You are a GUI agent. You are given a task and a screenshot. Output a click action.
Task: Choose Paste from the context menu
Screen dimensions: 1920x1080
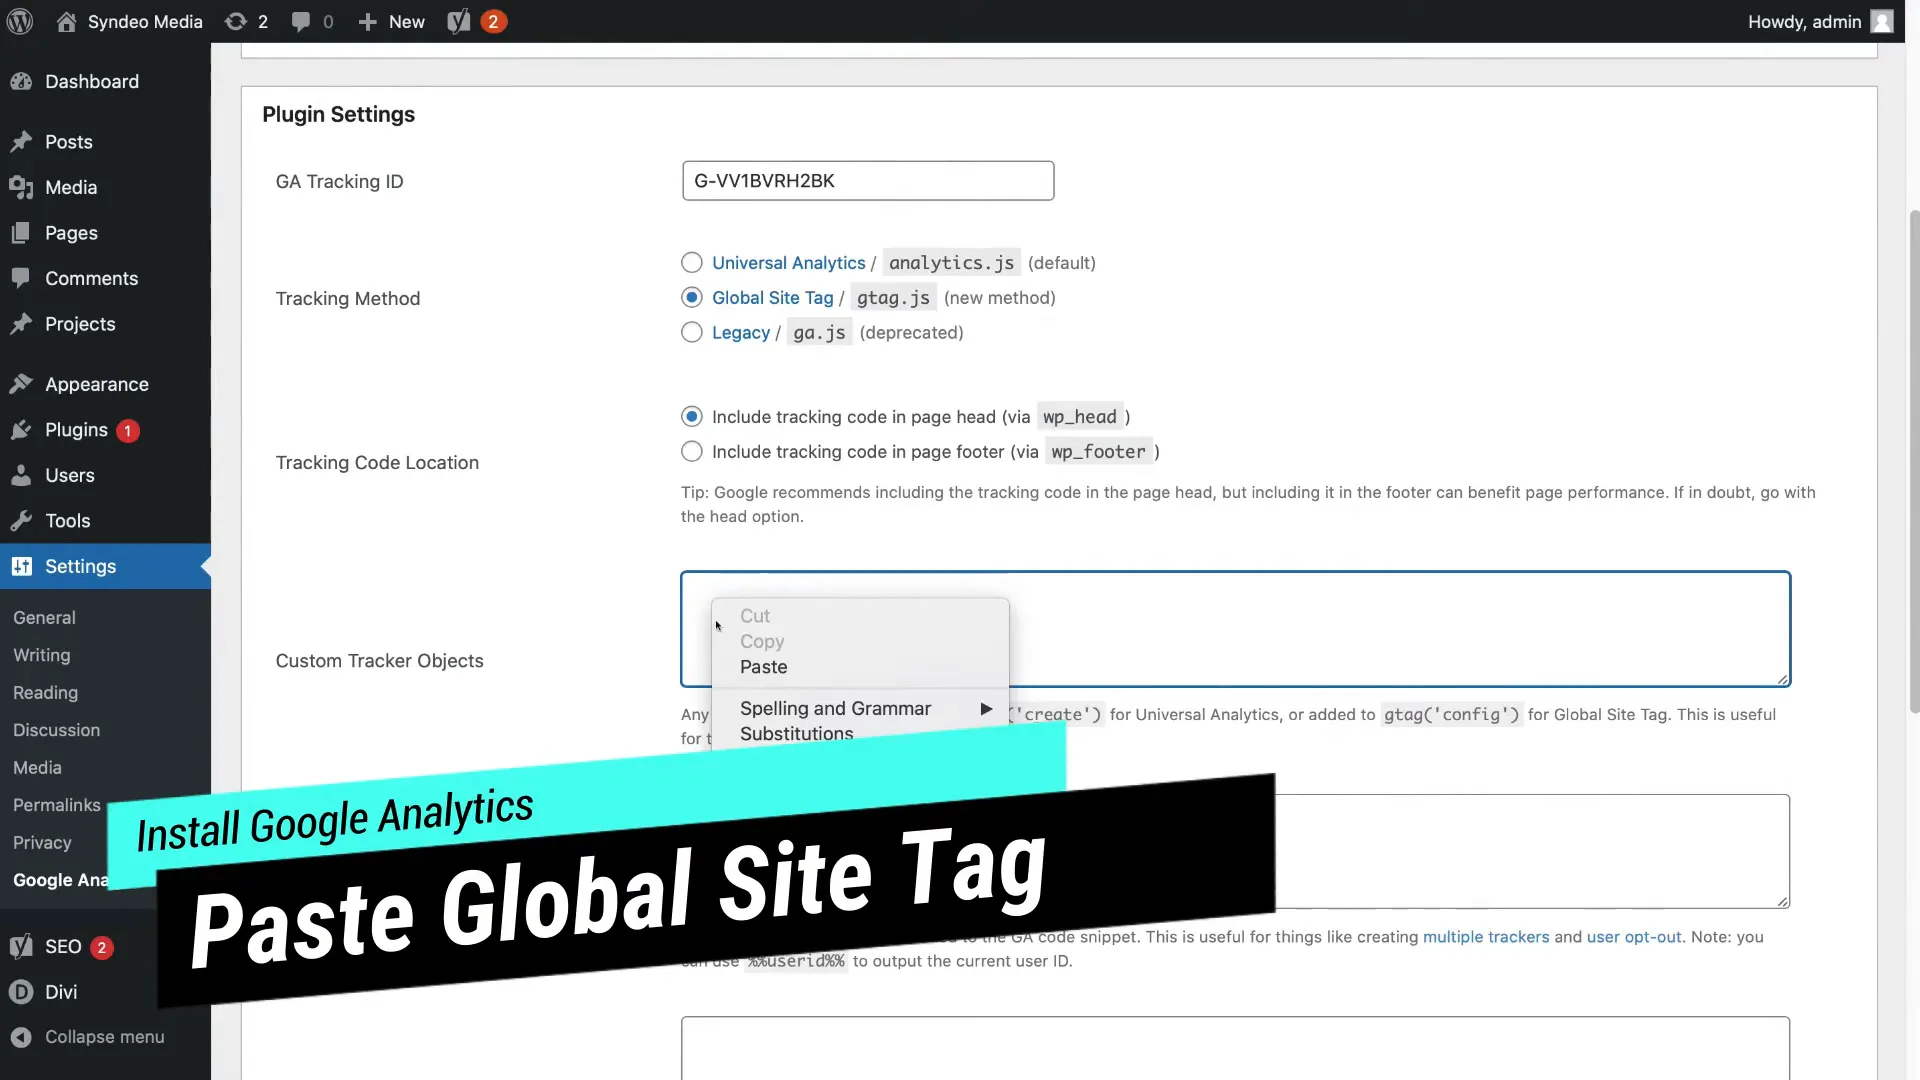click(763, 667)
